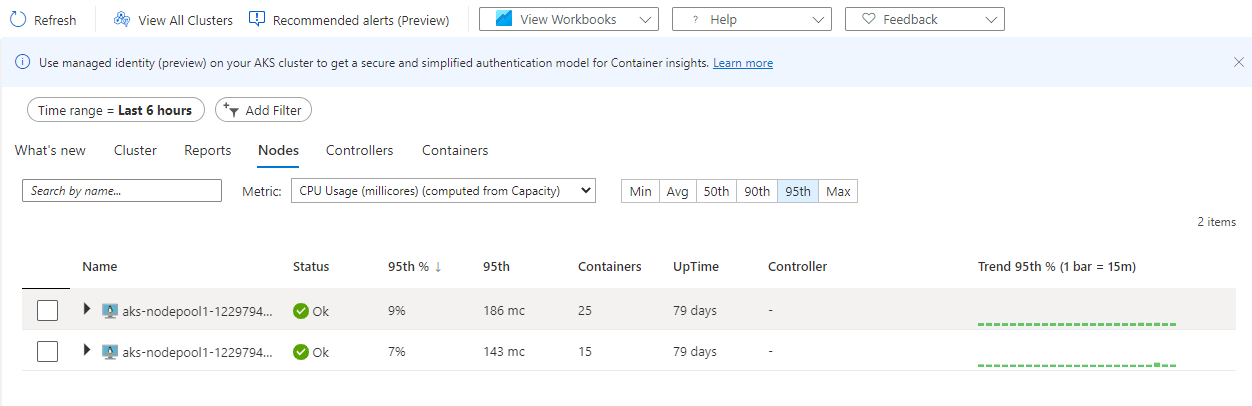Switch to the Controllers tab
Viewport: 1252px width, 406px height.
tap(359, 151)
